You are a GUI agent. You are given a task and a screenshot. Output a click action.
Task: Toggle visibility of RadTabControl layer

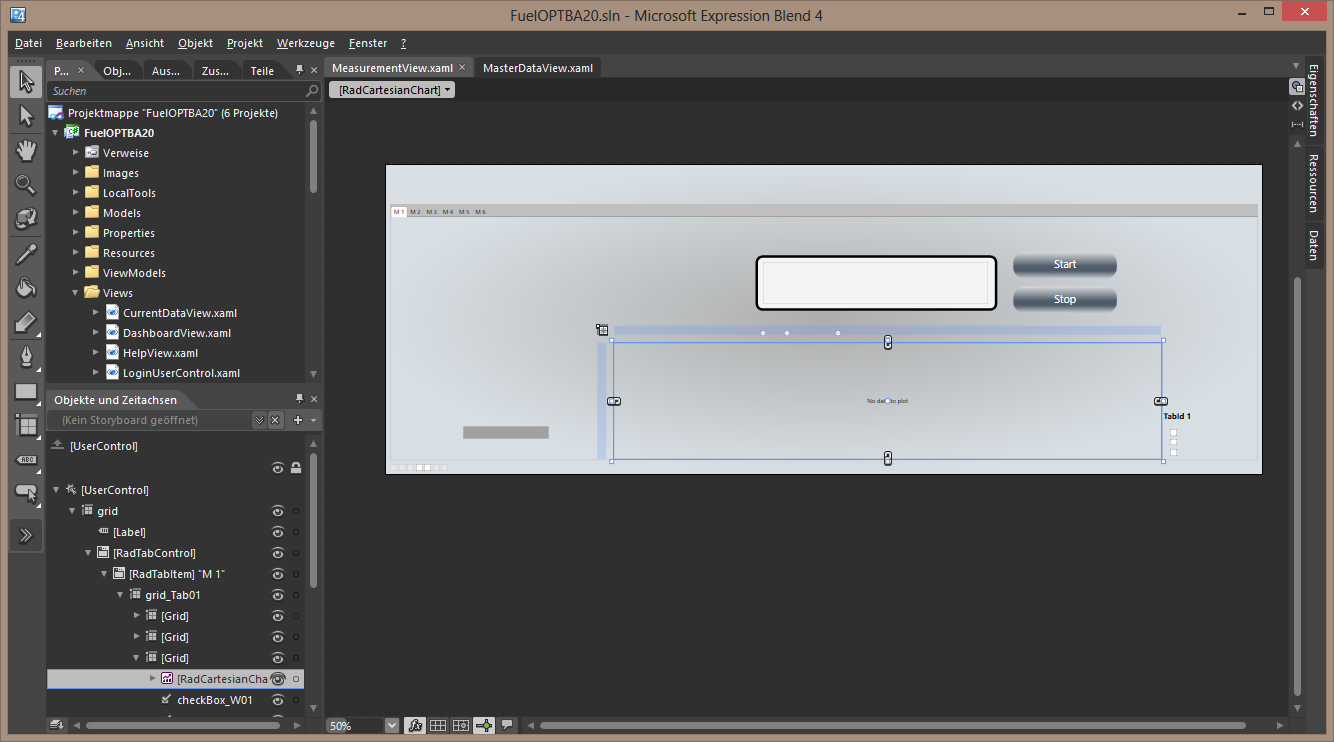(278, 553)
